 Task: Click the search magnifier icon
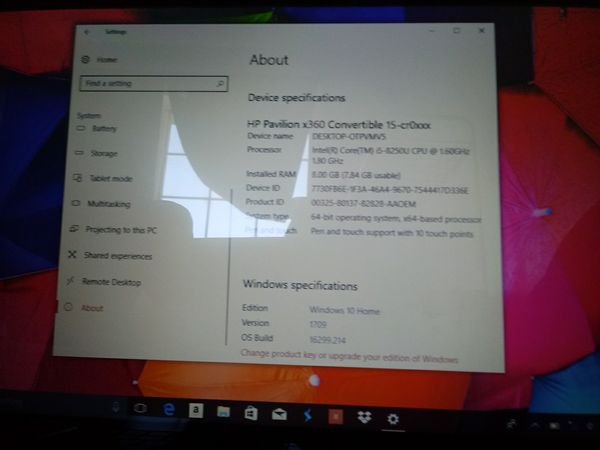(220, 83)
